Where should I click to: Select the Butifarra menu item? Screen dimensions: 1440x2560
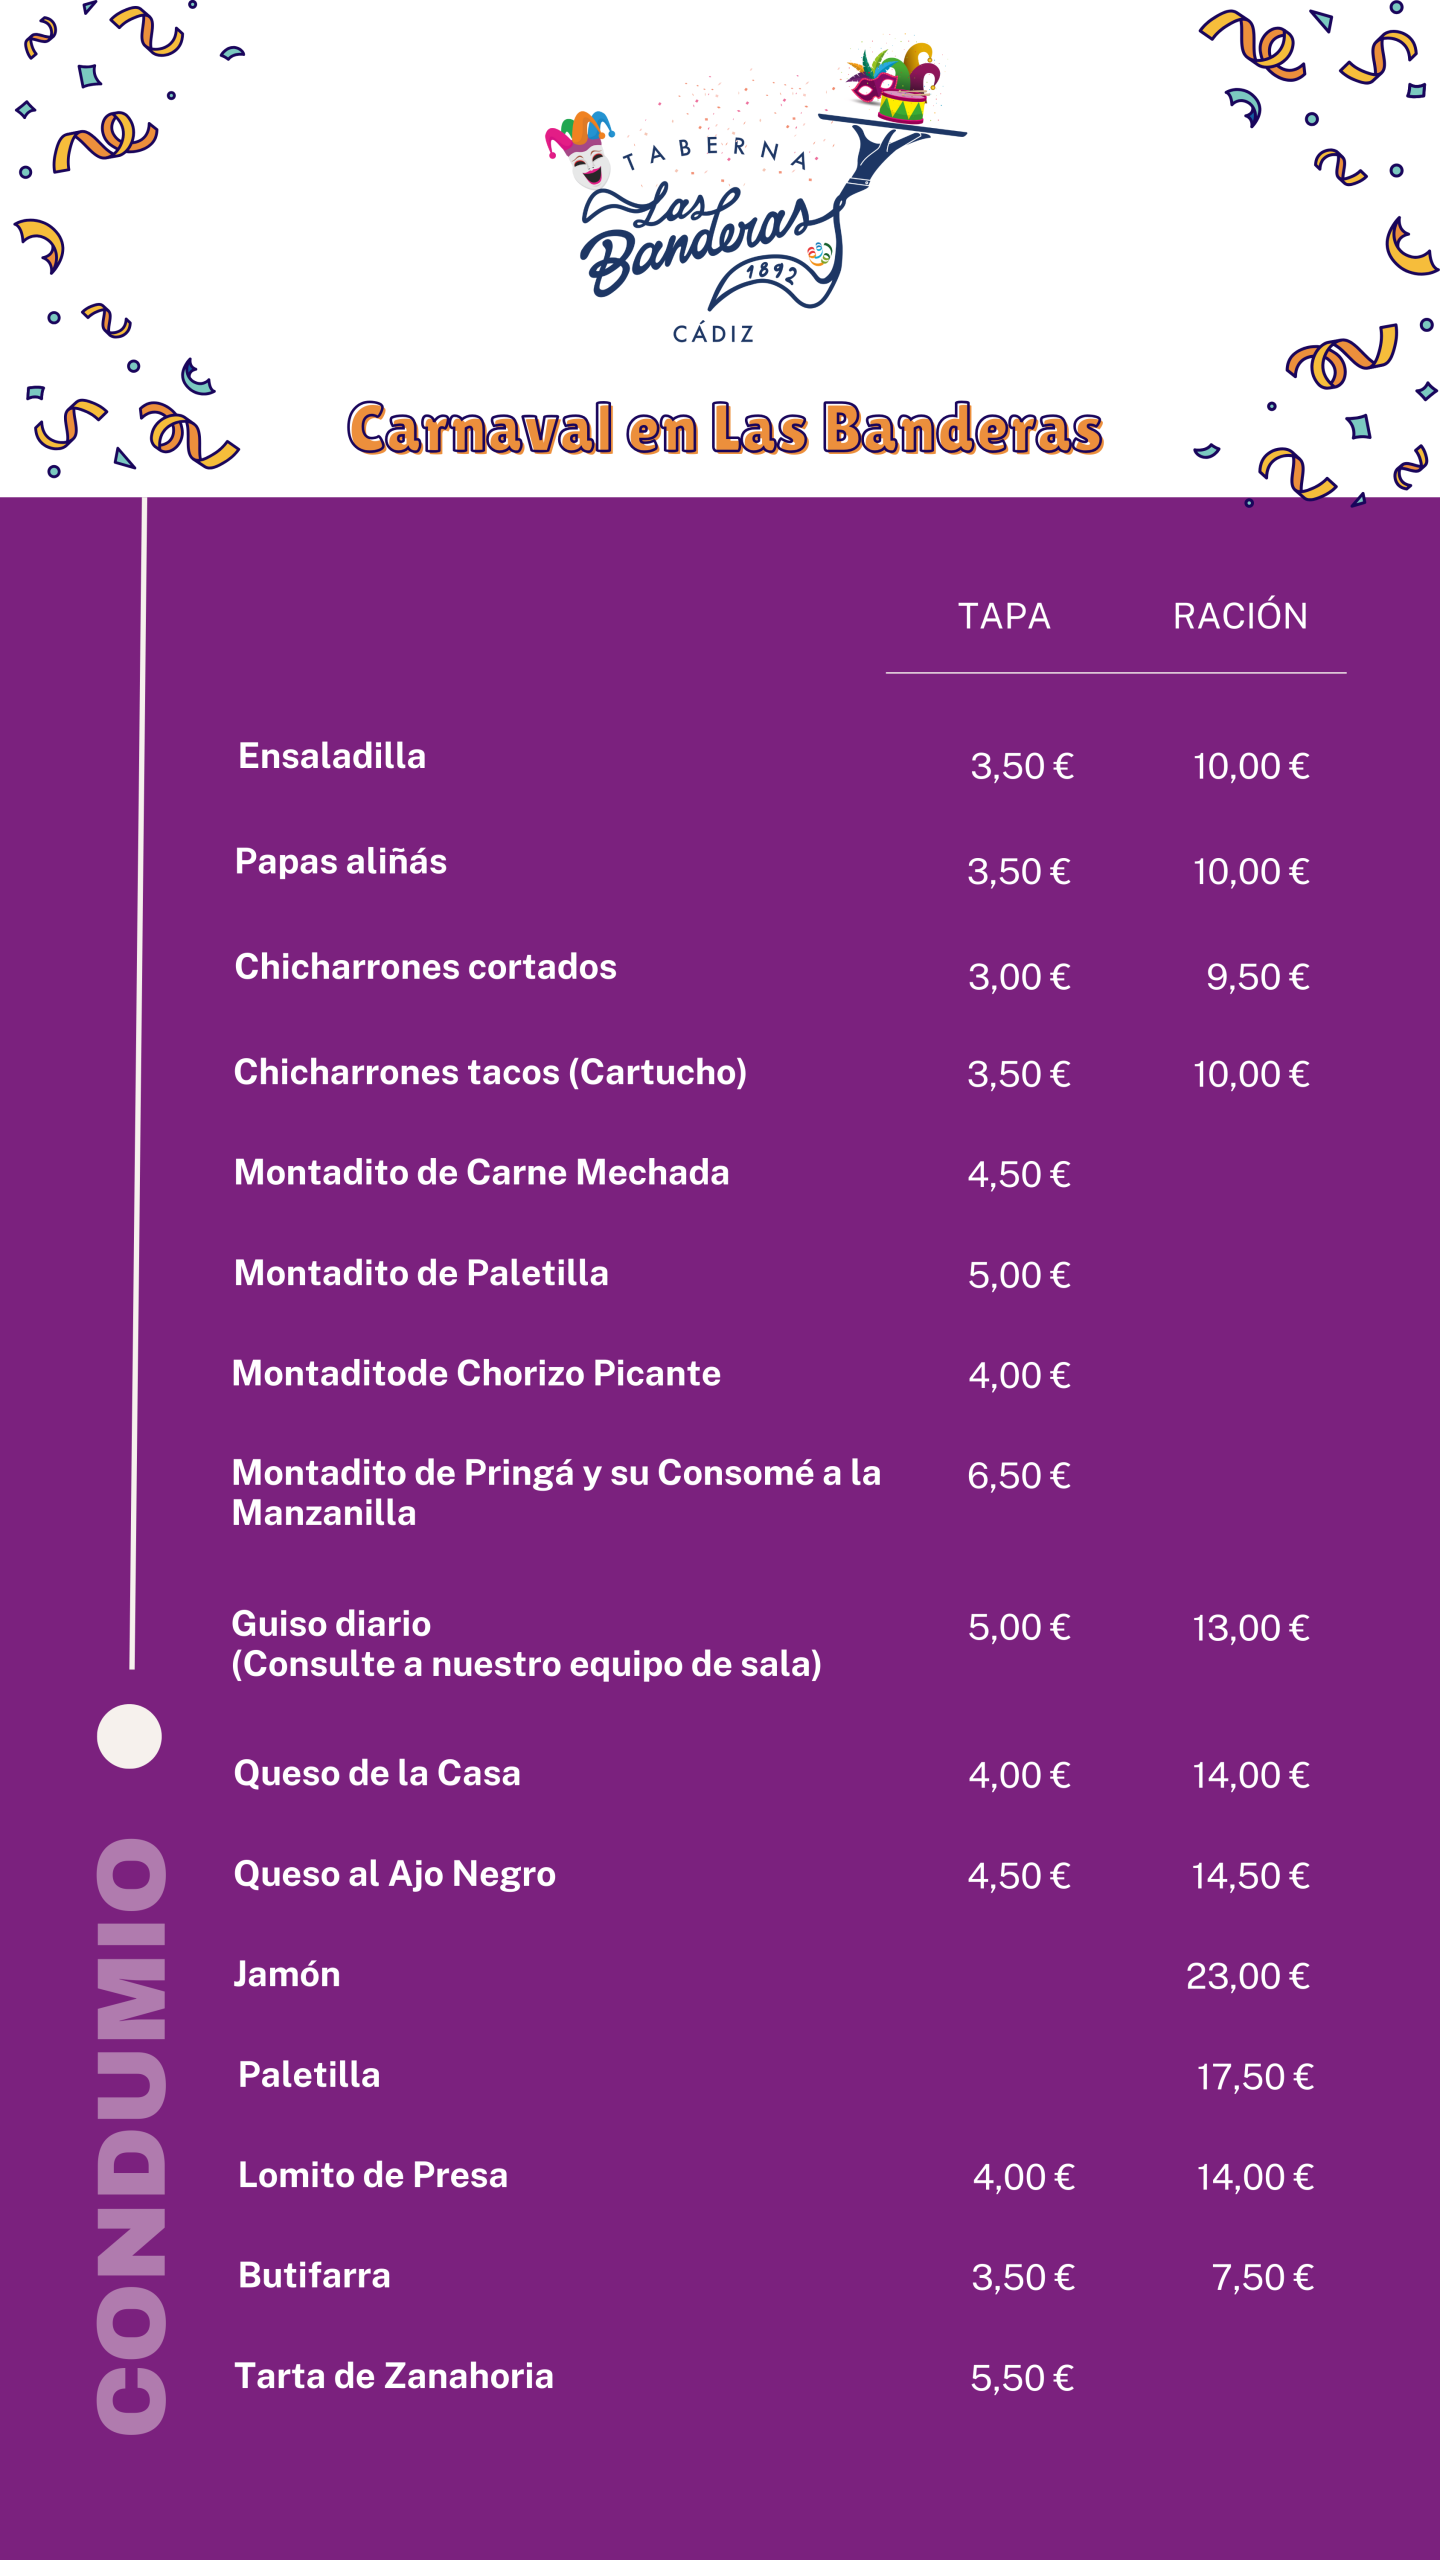tap(314, 2276)
